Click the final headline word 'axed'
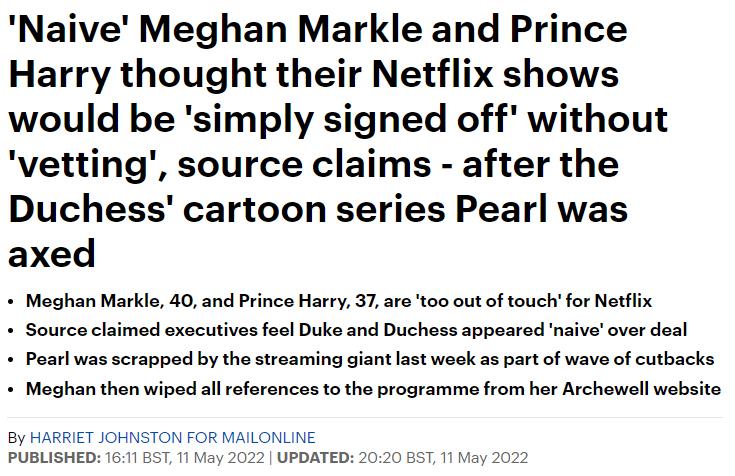The height and width of the screenshot is (476, 735). tap(52, 254)
